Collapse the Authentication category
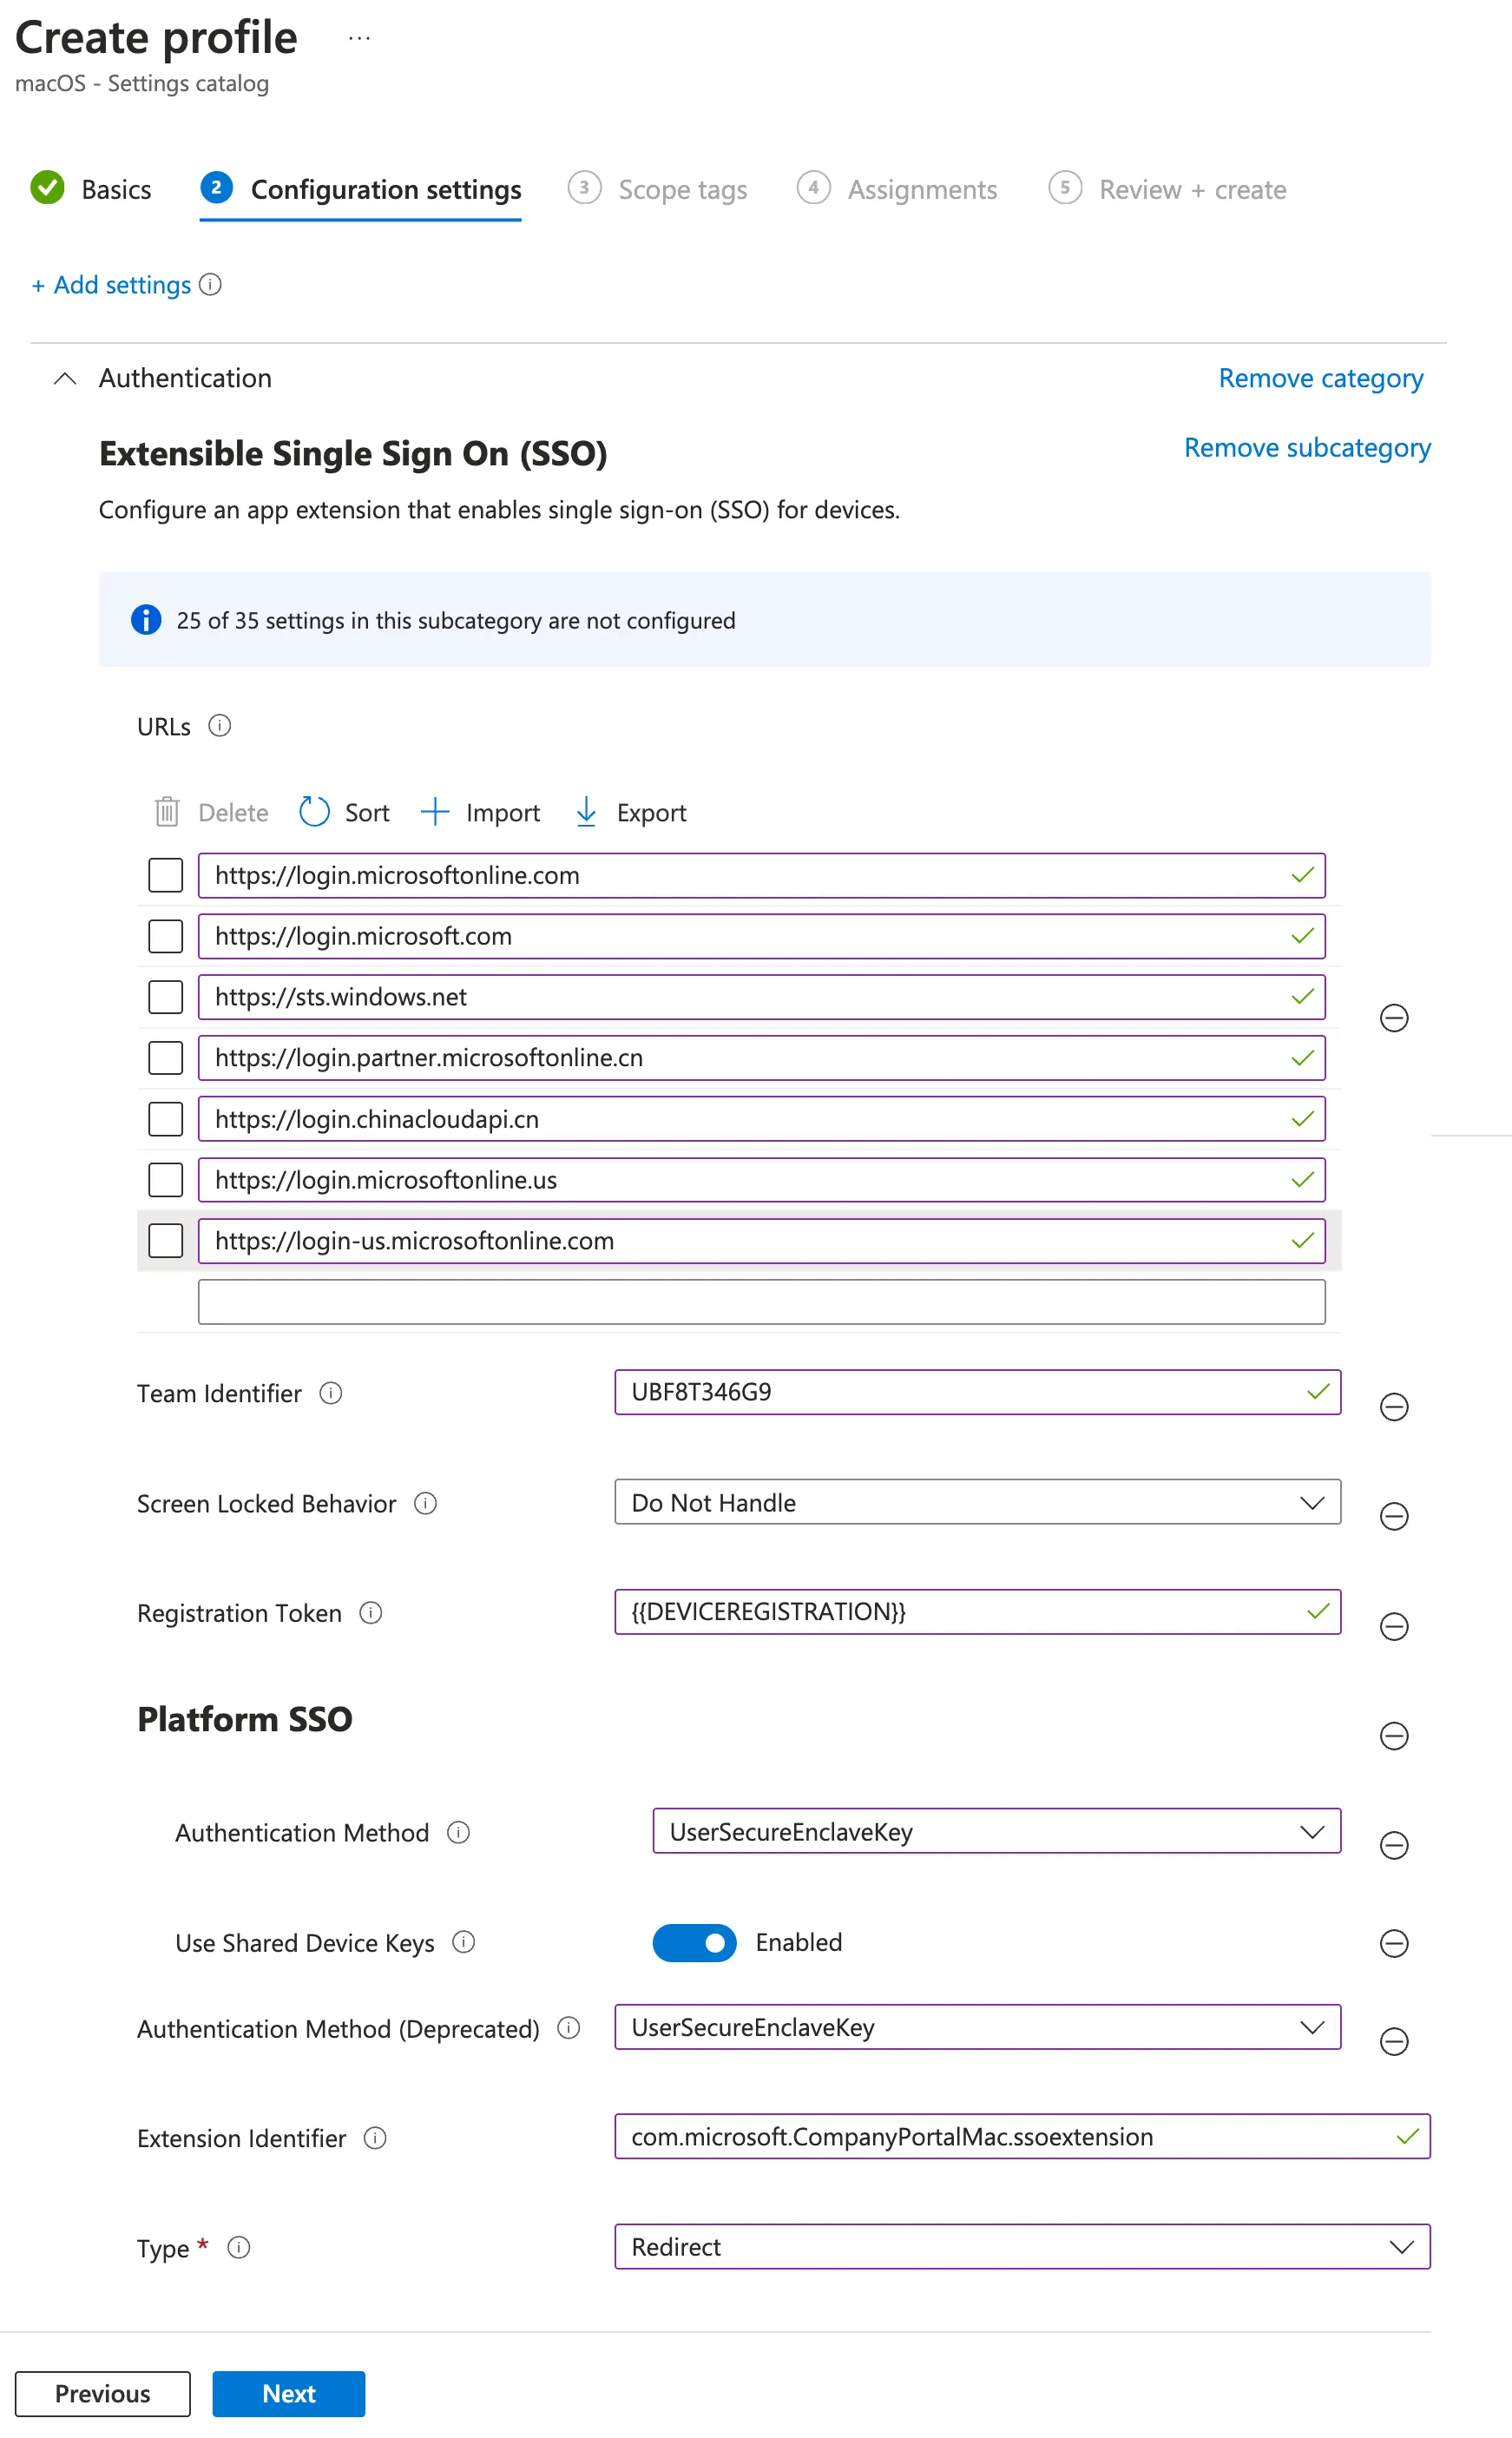 [65, 378]
